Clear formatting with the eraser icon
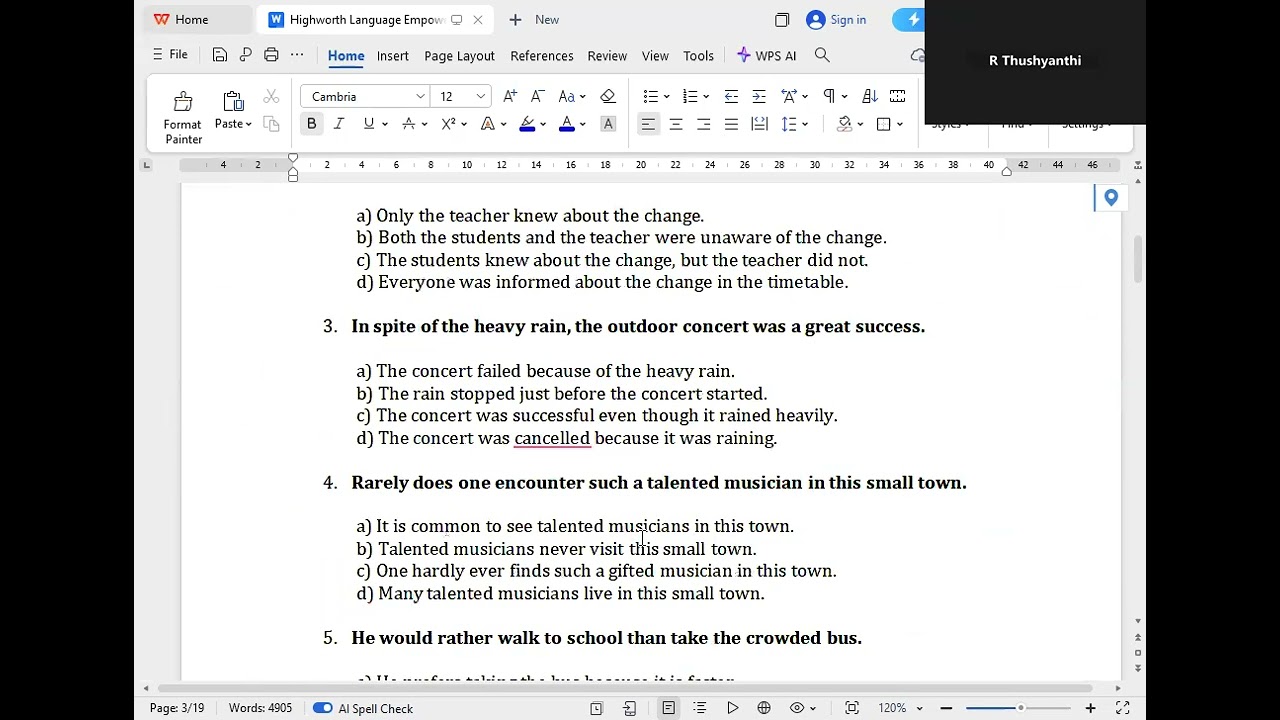Image resolution: width=1280 pixels, height=720 pixels. (607, 96)
